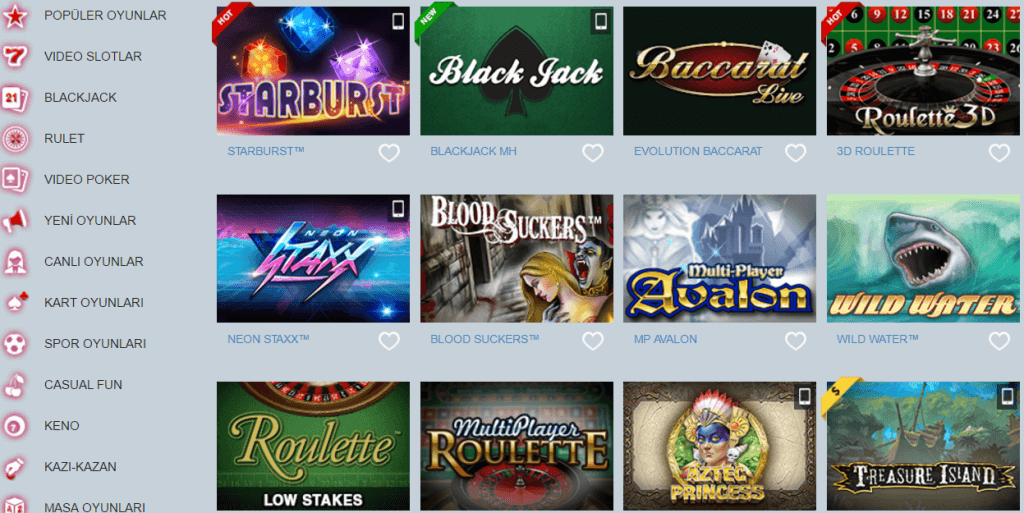
Task: Click the MP AVALON game link
Action: point(665,339)
